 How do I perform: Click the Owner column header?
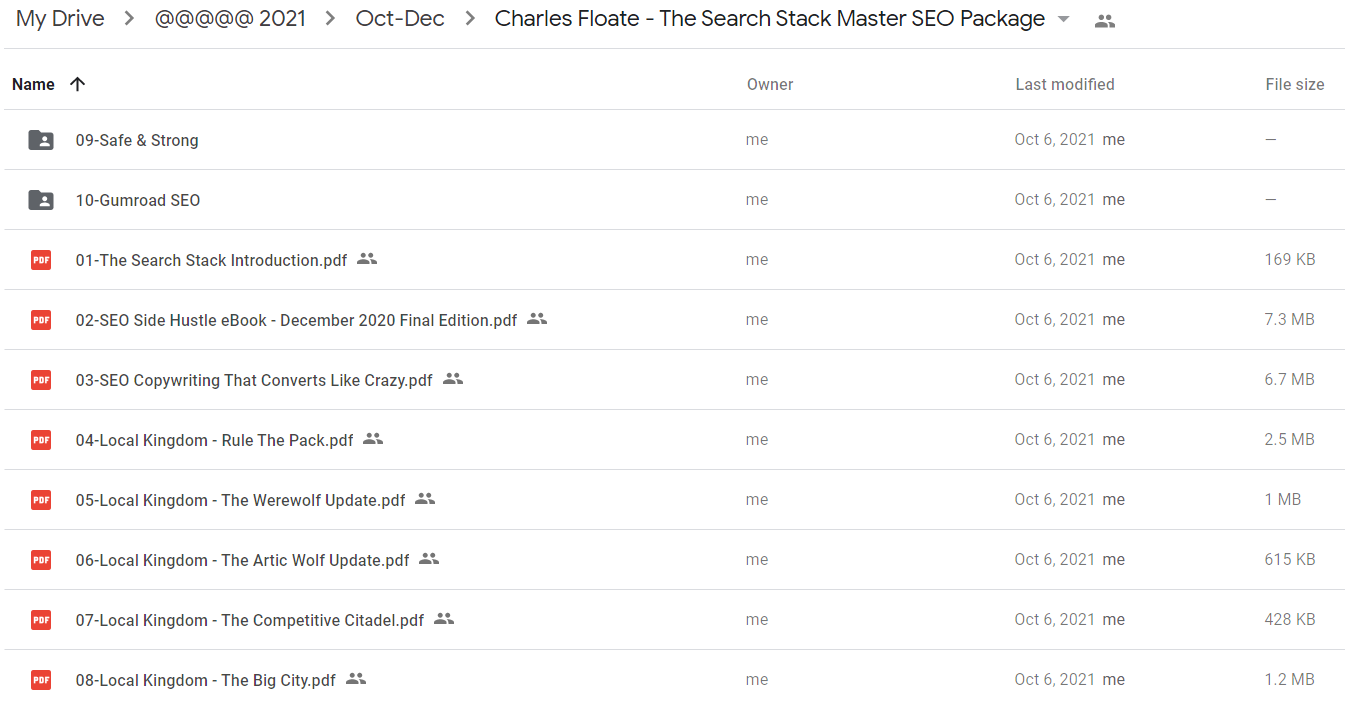click(x=770, y=85)
